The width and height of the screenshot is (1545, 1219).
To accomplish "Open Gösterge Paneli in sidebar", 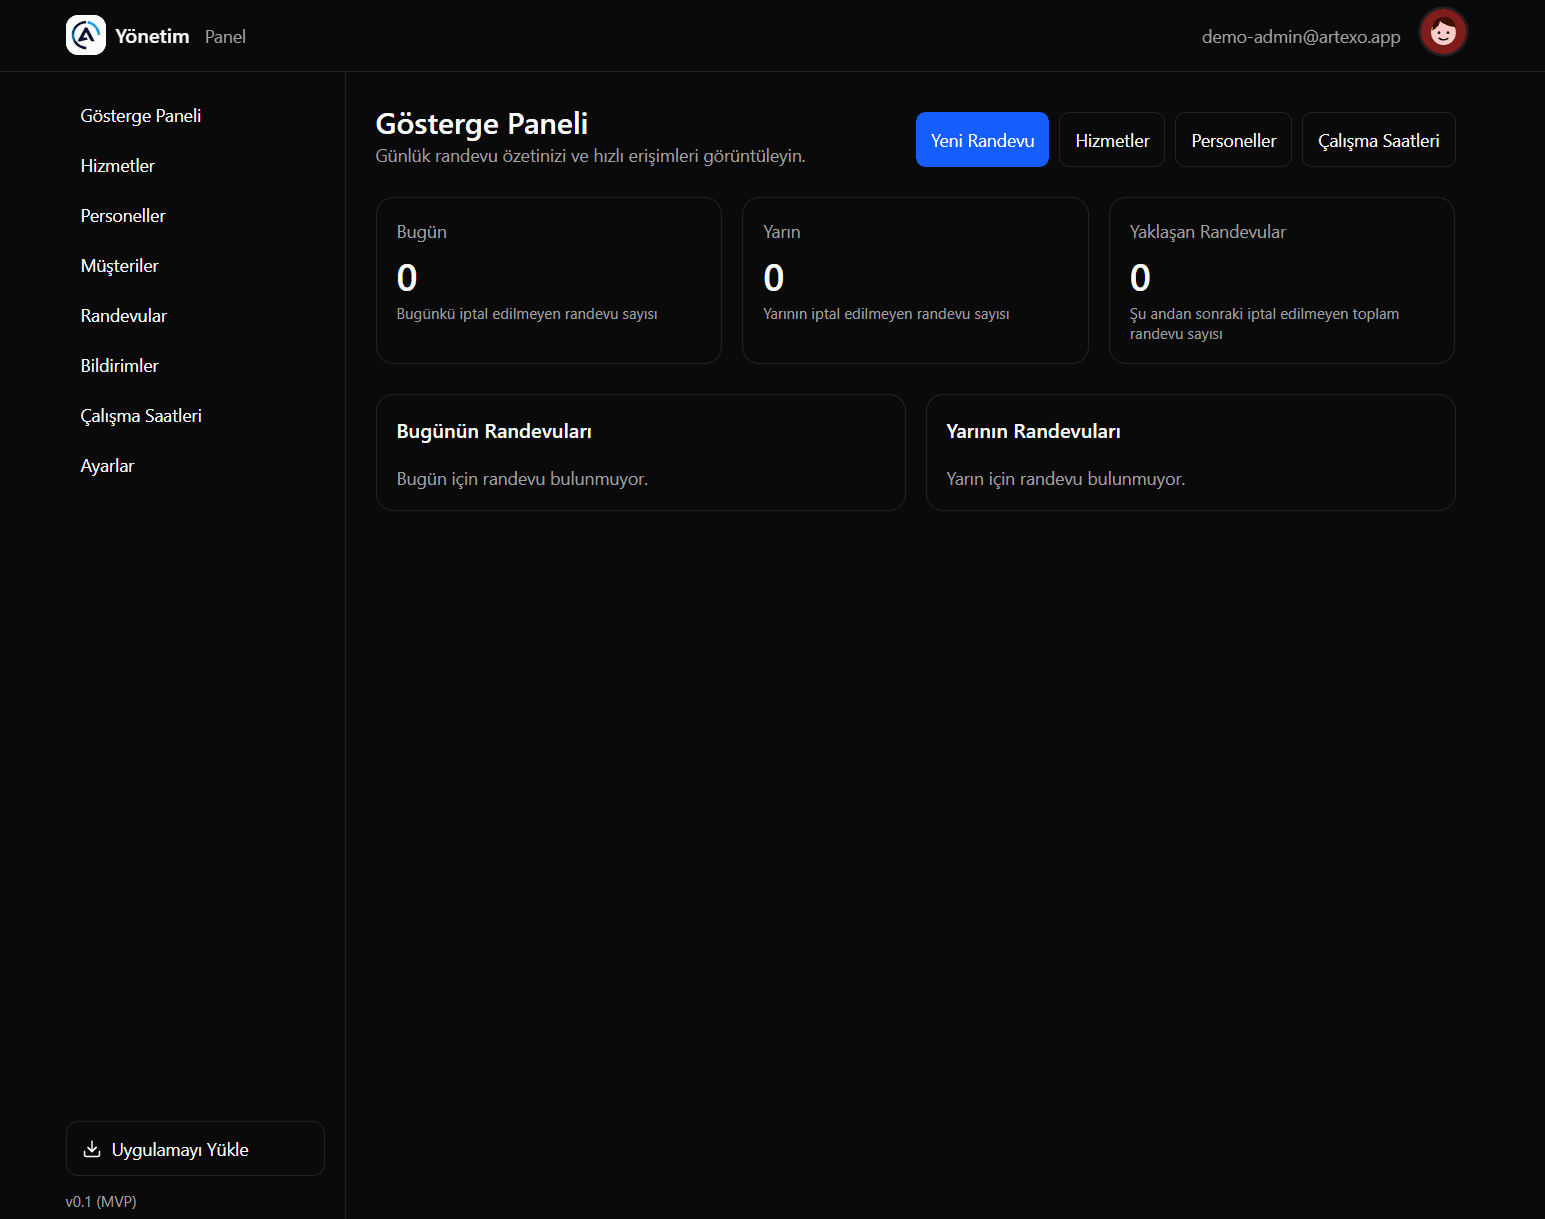I will coord(141,116).
